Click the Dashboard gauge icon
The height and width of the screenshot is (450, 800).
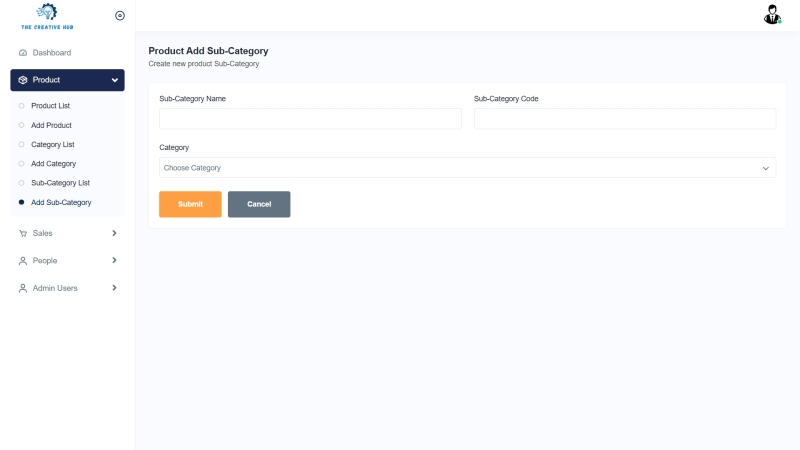[x=23, y=53]
